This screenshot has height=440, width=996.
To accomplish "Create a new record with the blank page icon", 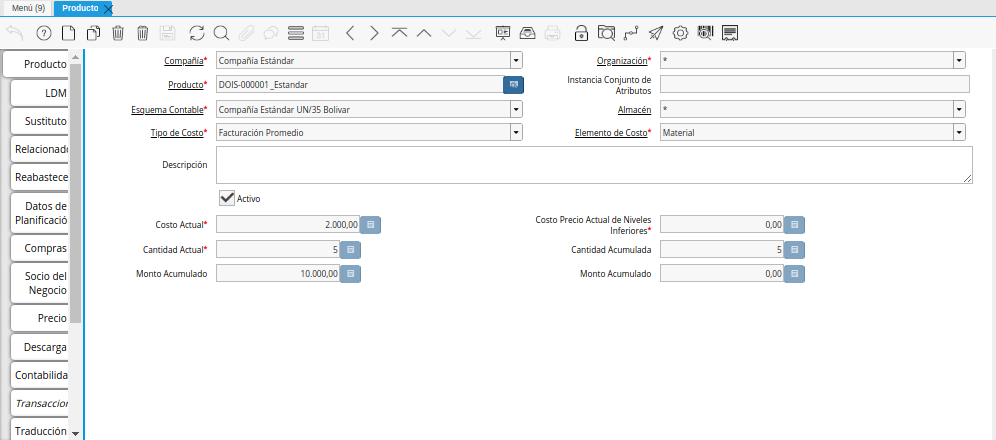I will point(69,33).
